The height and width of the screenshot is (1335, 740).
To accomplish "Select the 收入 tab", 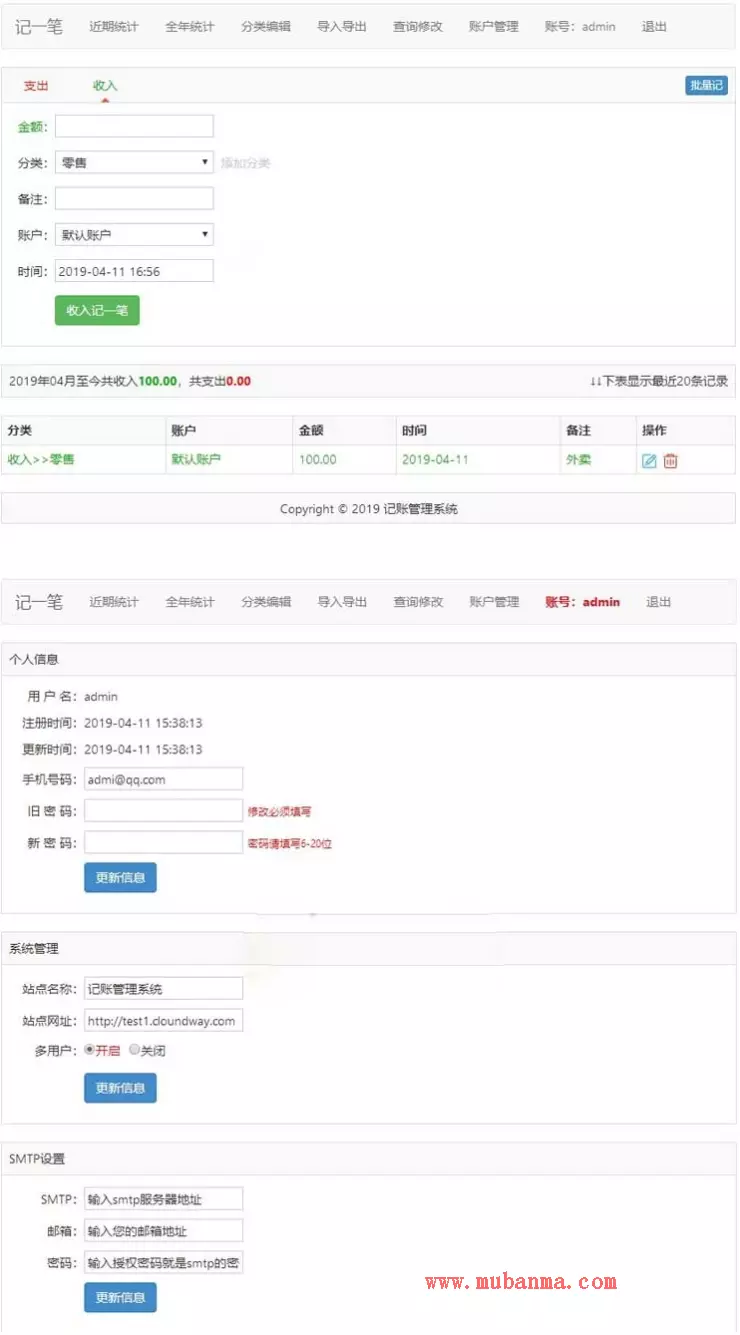I will point(105,86).
